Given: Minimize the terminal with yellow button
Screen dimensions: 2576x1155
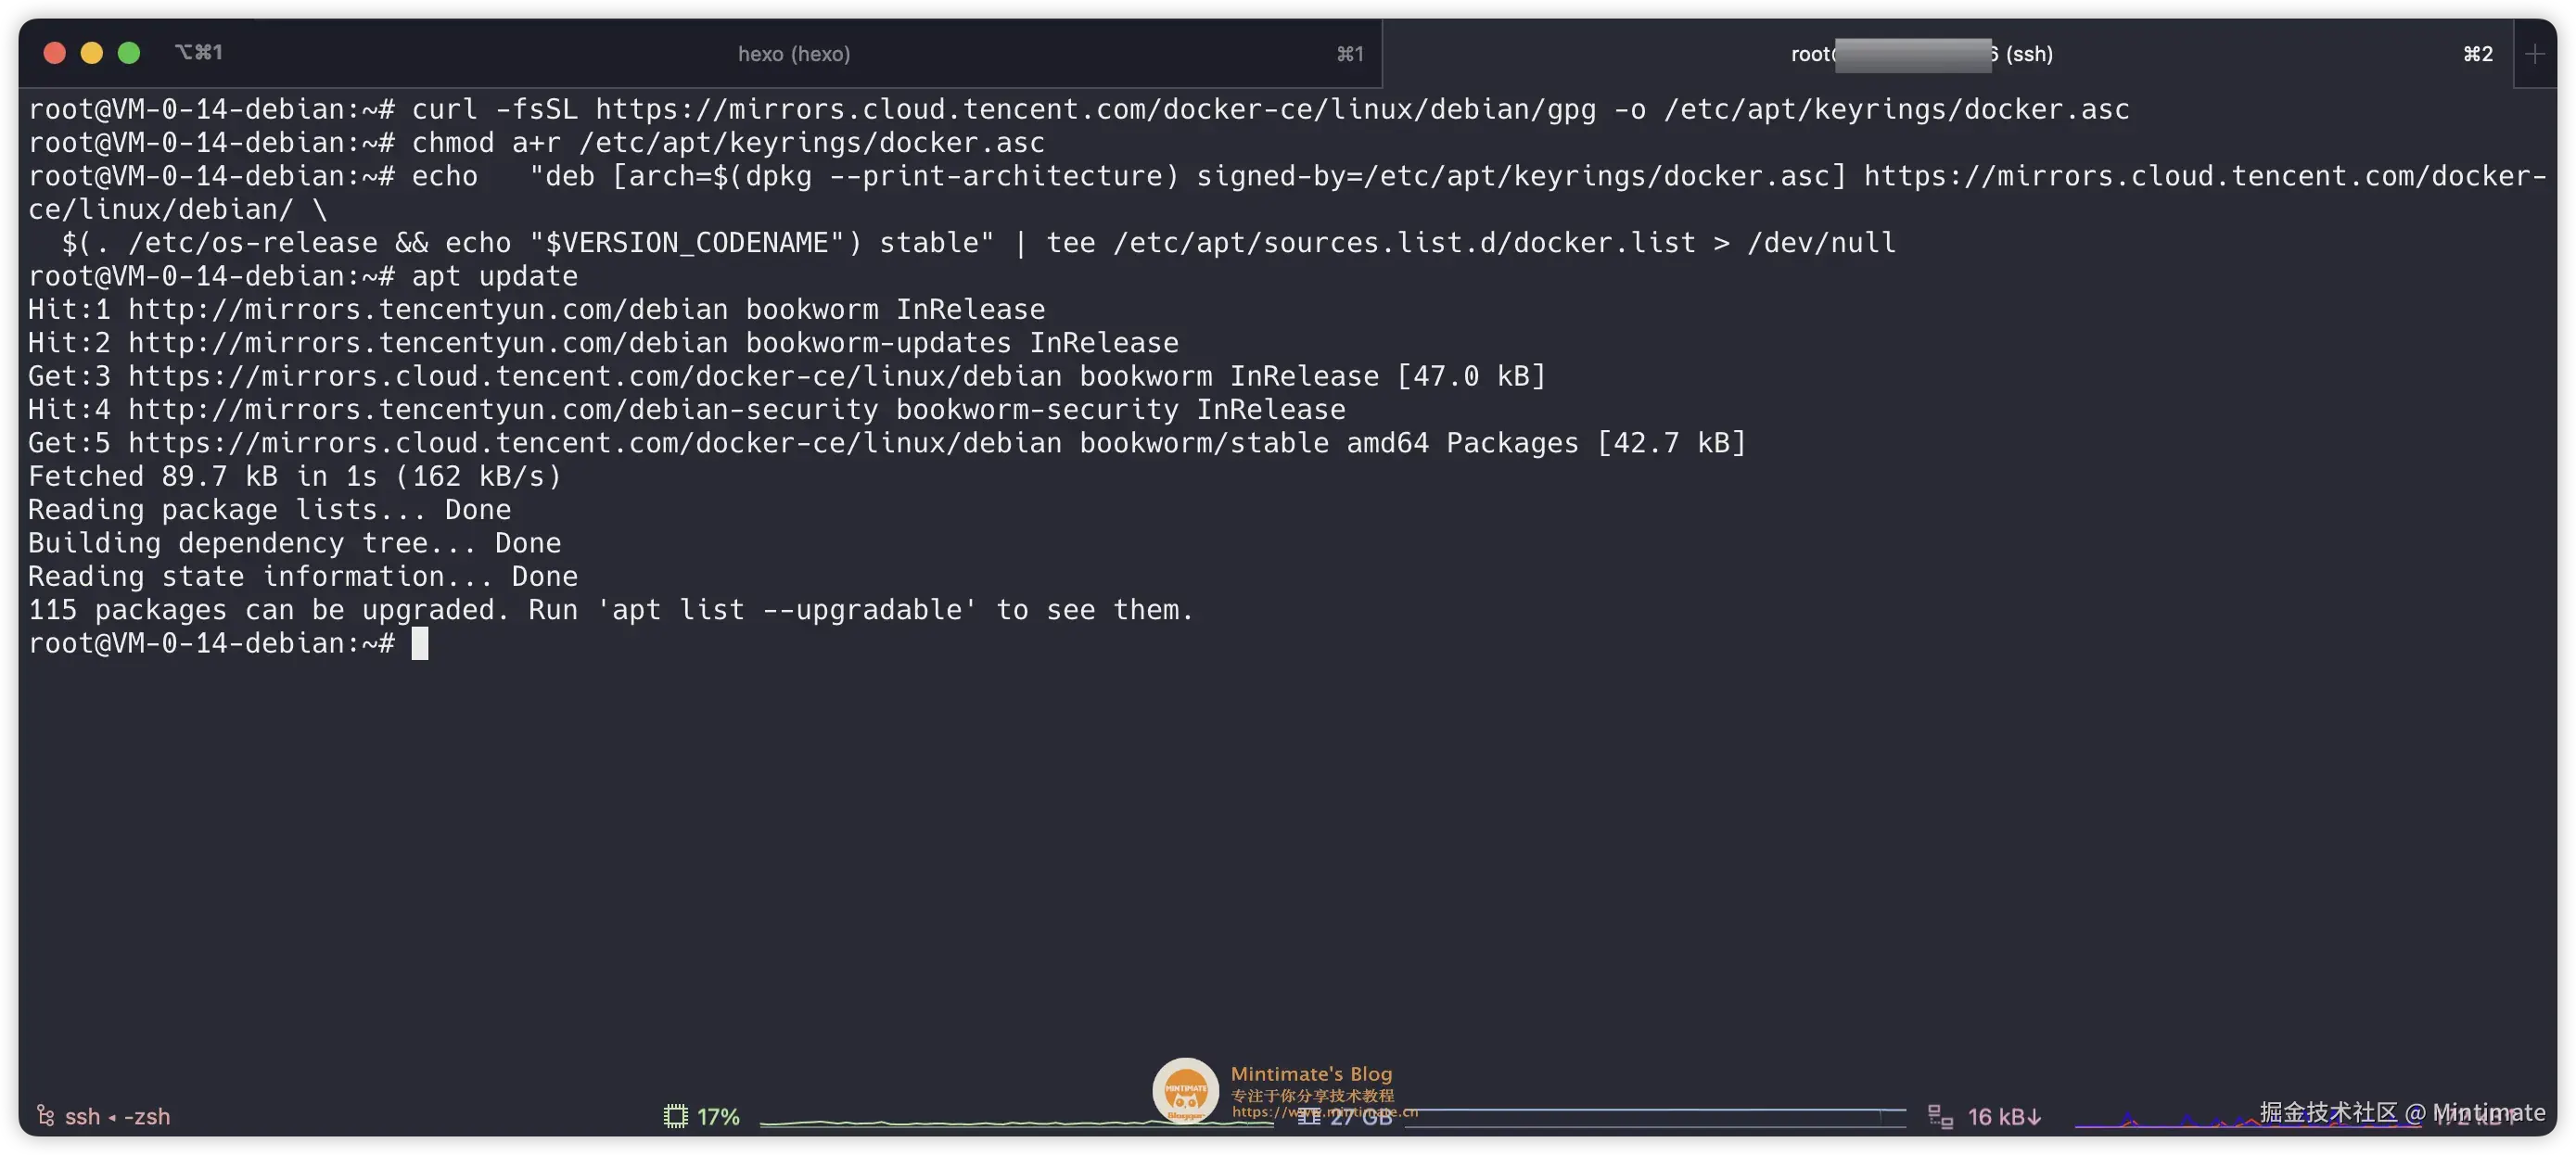Looking at the screenshot, I should 92,53.
